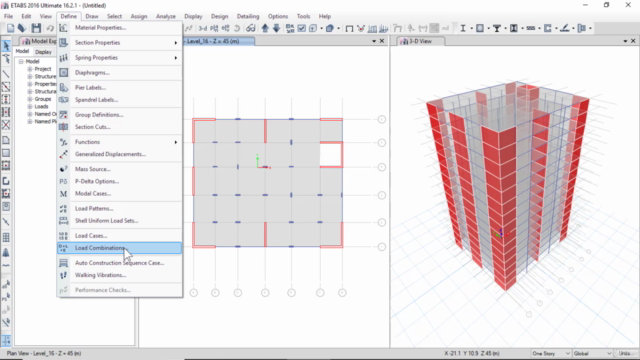Open the File menu
The width and height of the screenshot is (640, 360).
point(8,16)
